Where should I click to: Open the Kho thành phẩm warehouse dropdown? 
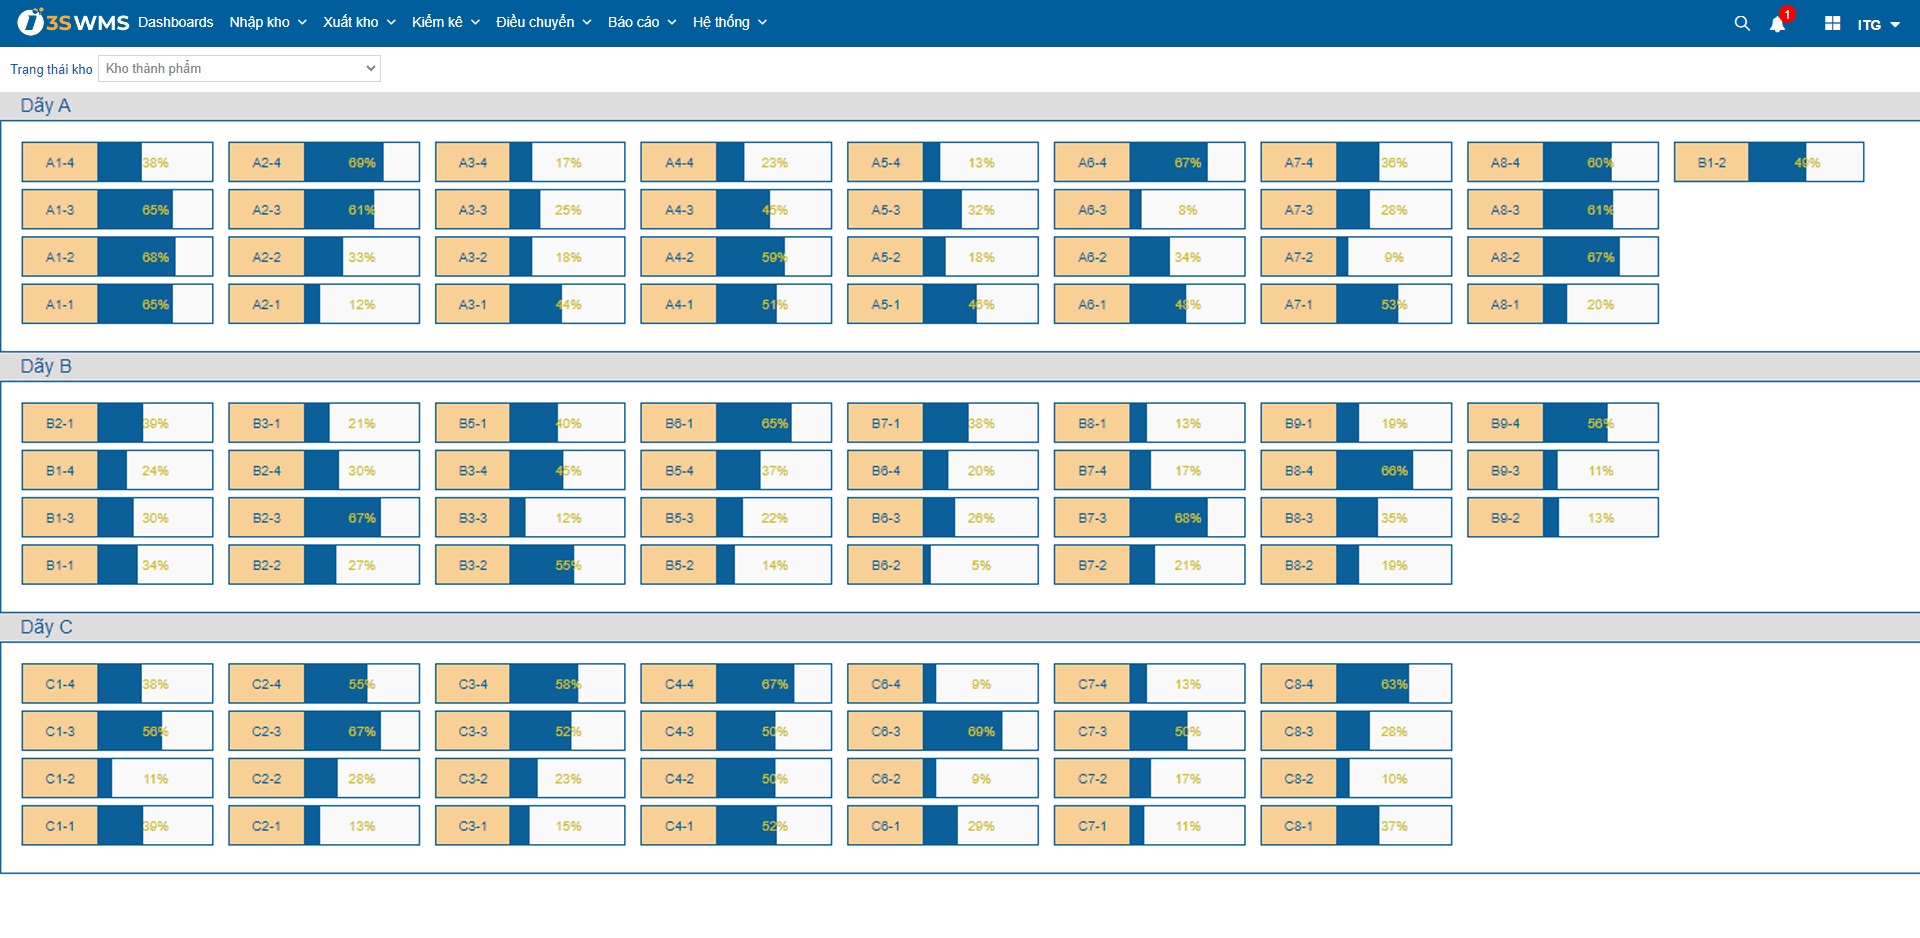click(239, 68)
